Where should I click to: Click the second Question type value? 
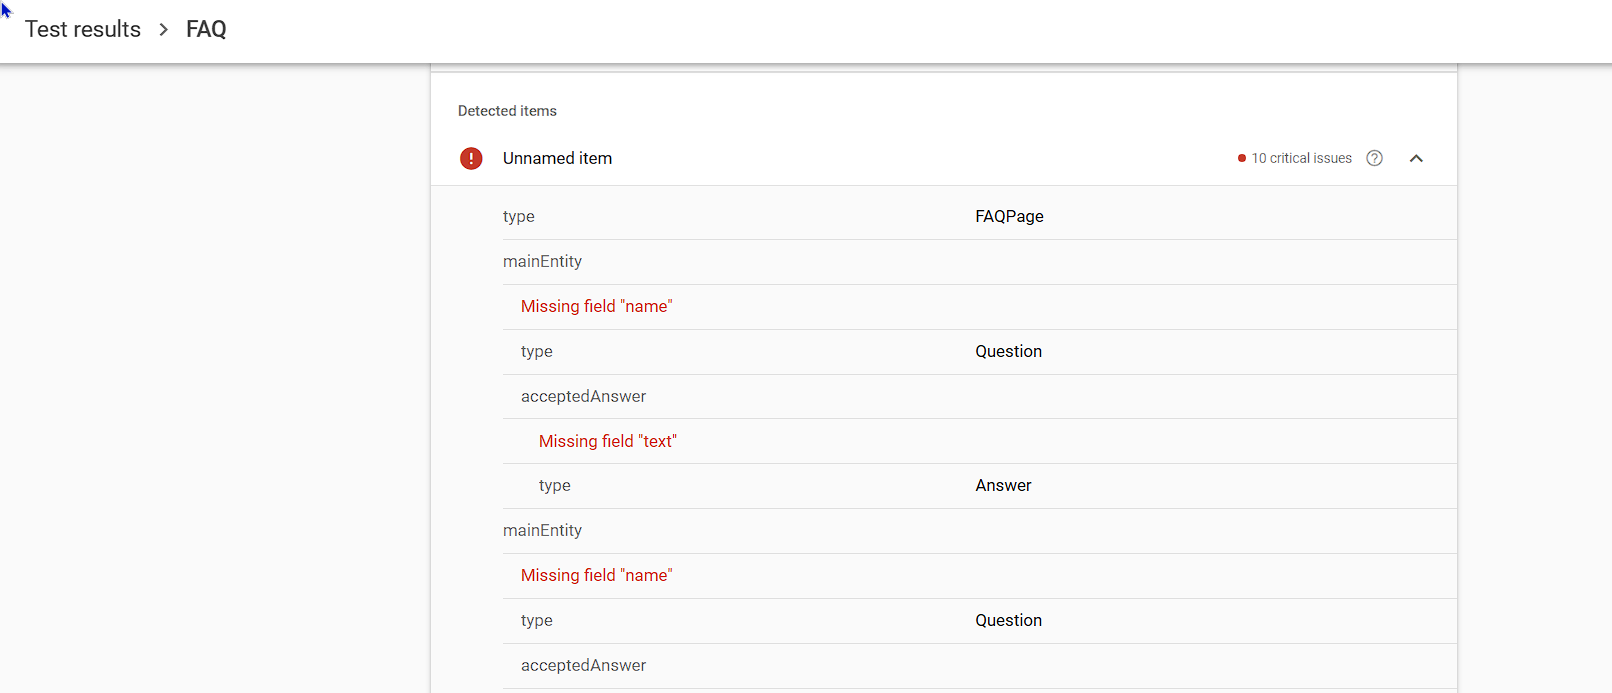pos(1008,620)
